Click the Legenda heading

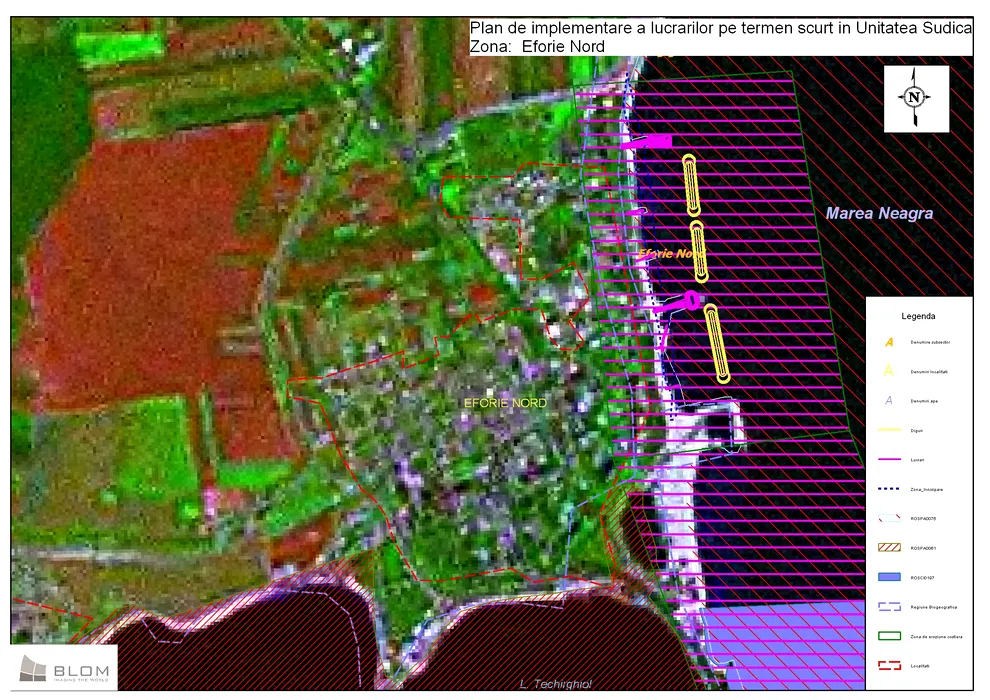coord(918,315)
